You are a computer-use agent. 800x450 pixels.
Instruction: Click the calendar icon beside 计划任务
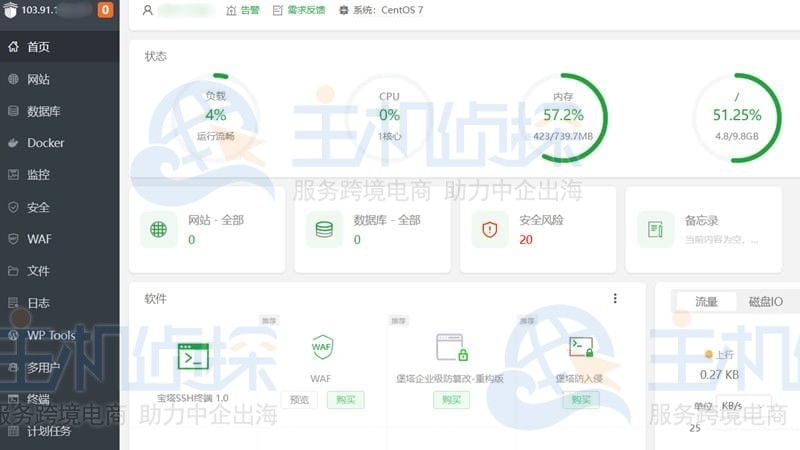(x=13, y=431)
